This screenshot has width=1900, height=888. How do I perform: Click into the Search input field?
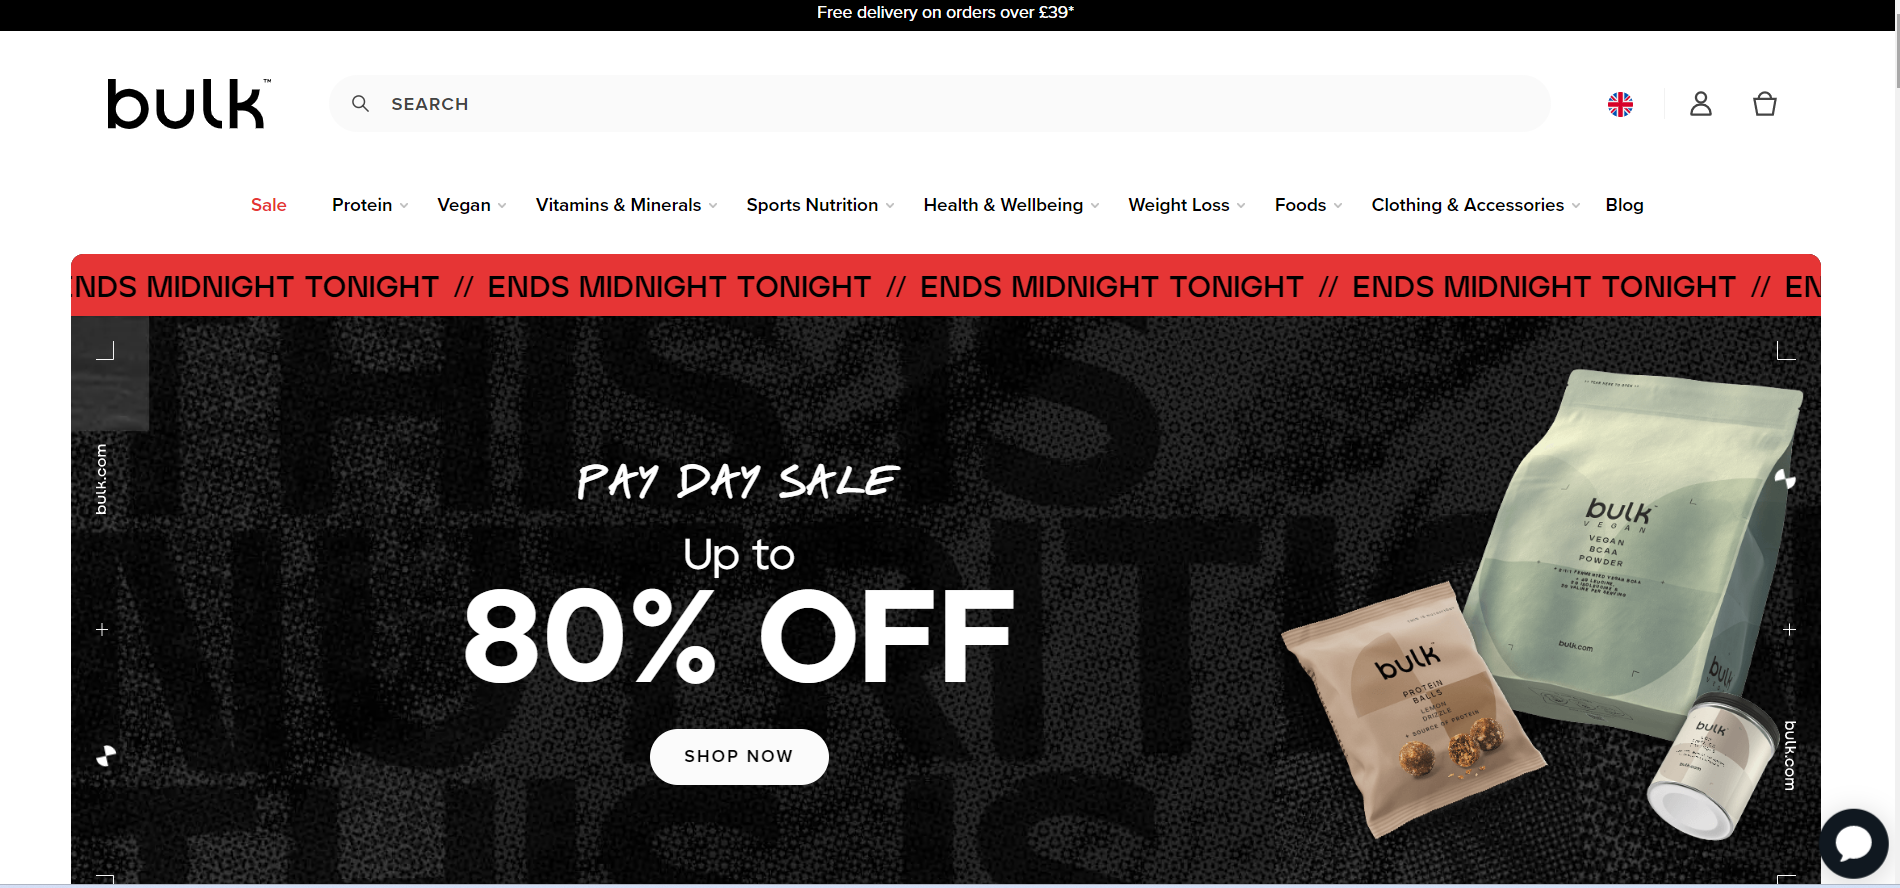[940, 103]
